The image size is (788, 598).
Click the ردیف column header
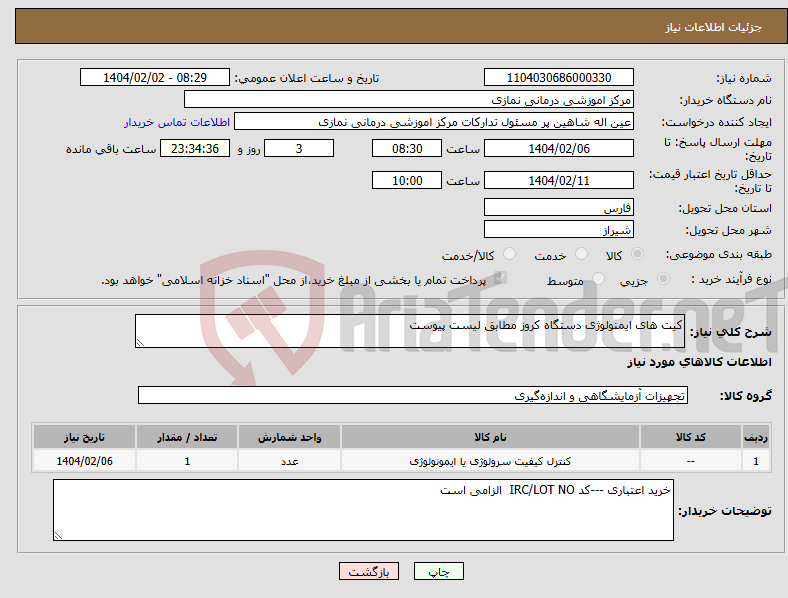tap(756, 437)
